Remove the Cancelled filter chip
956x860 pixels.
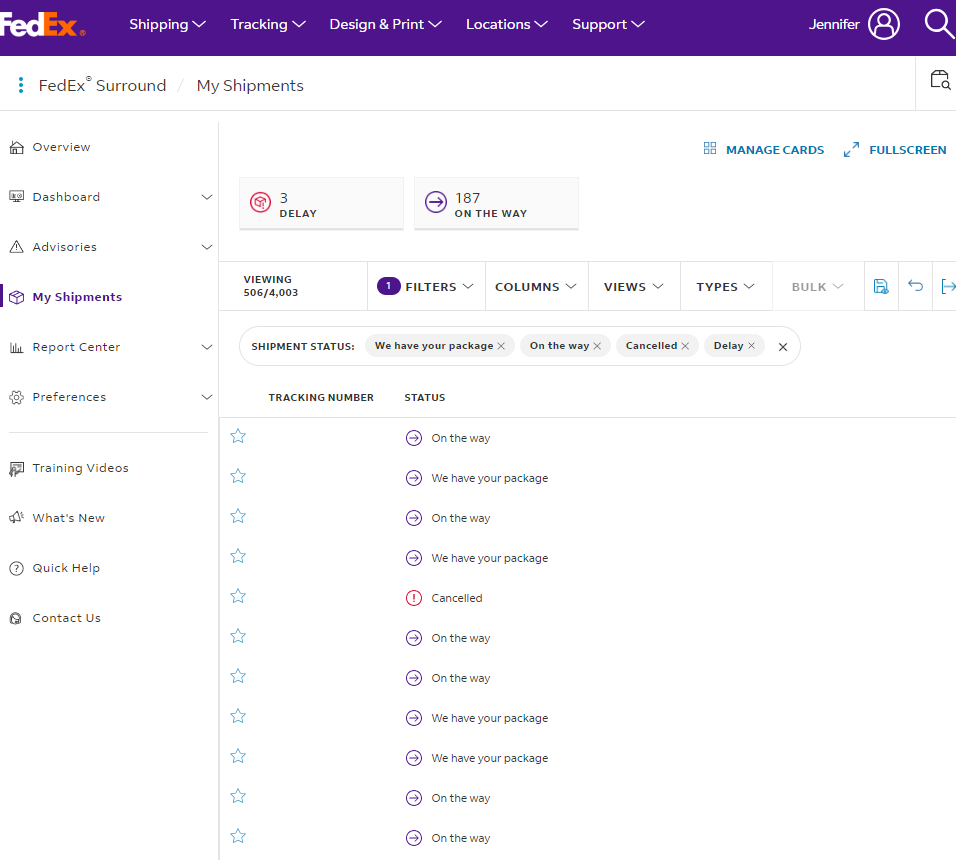(x=685, y=346)
